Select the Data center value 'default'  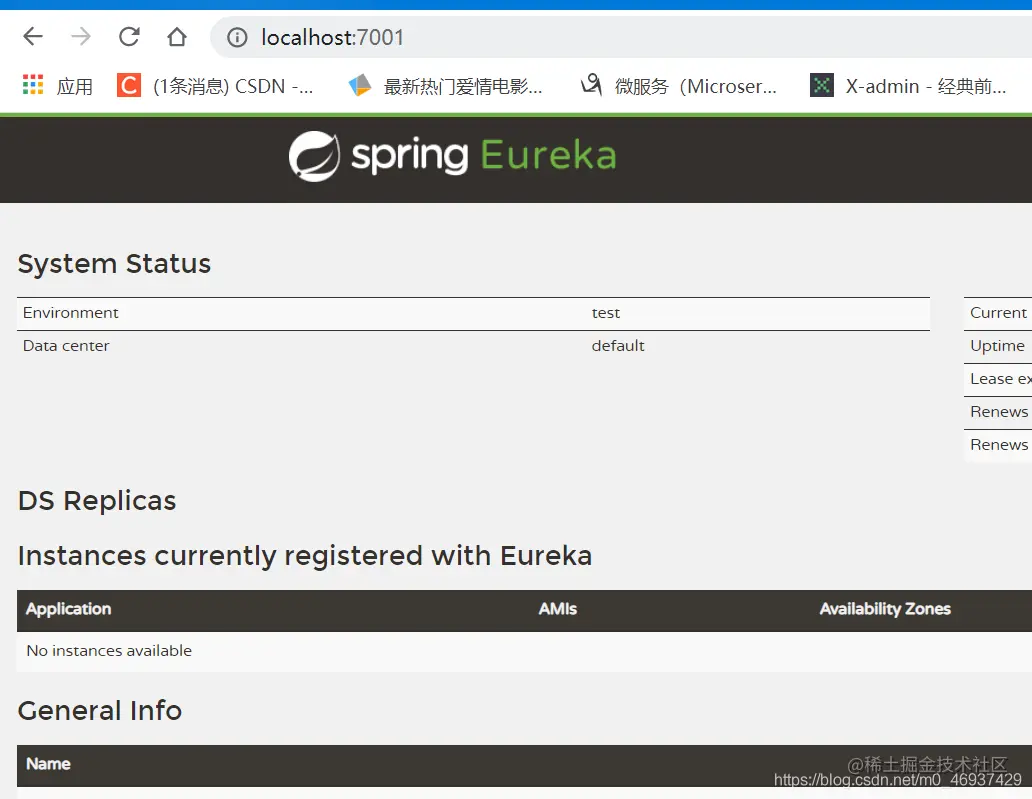tap(617, 346)
